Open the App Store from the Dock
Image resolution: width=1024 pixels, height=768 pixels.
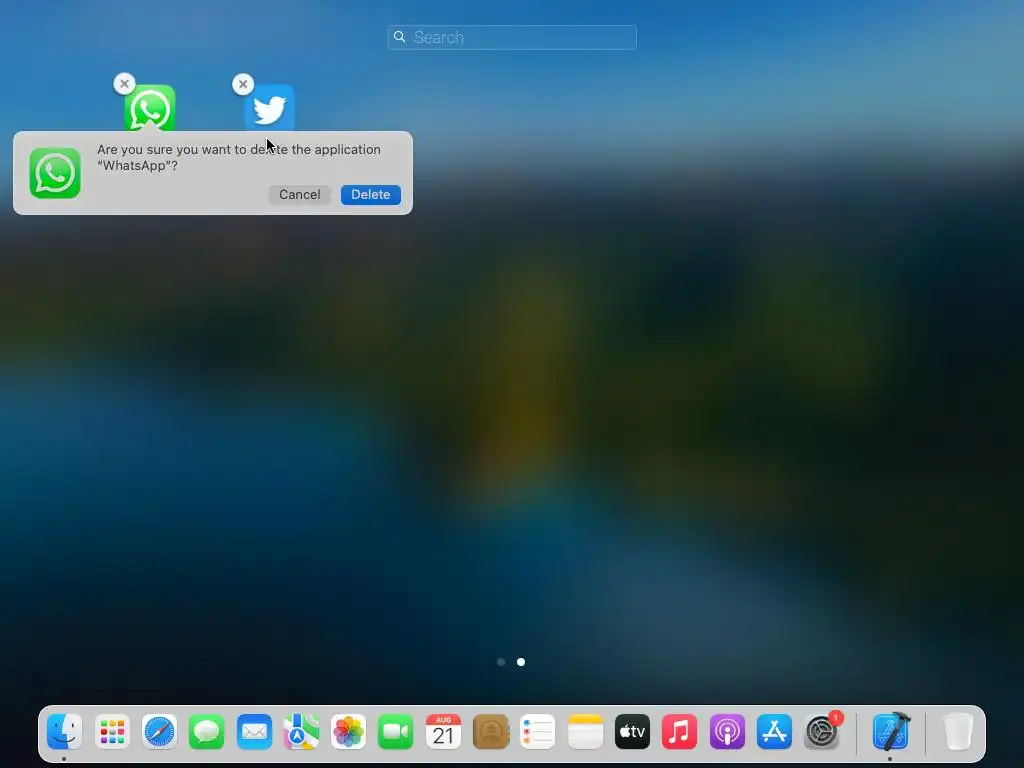(x=774, y=731)
